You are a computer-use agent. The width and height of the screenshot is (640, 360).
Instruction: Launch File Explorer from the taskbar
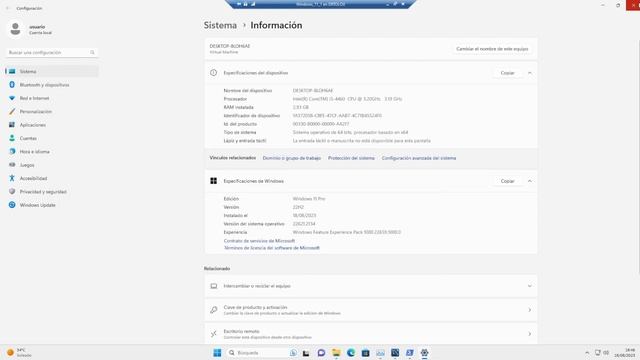click(x=336, y=353)
